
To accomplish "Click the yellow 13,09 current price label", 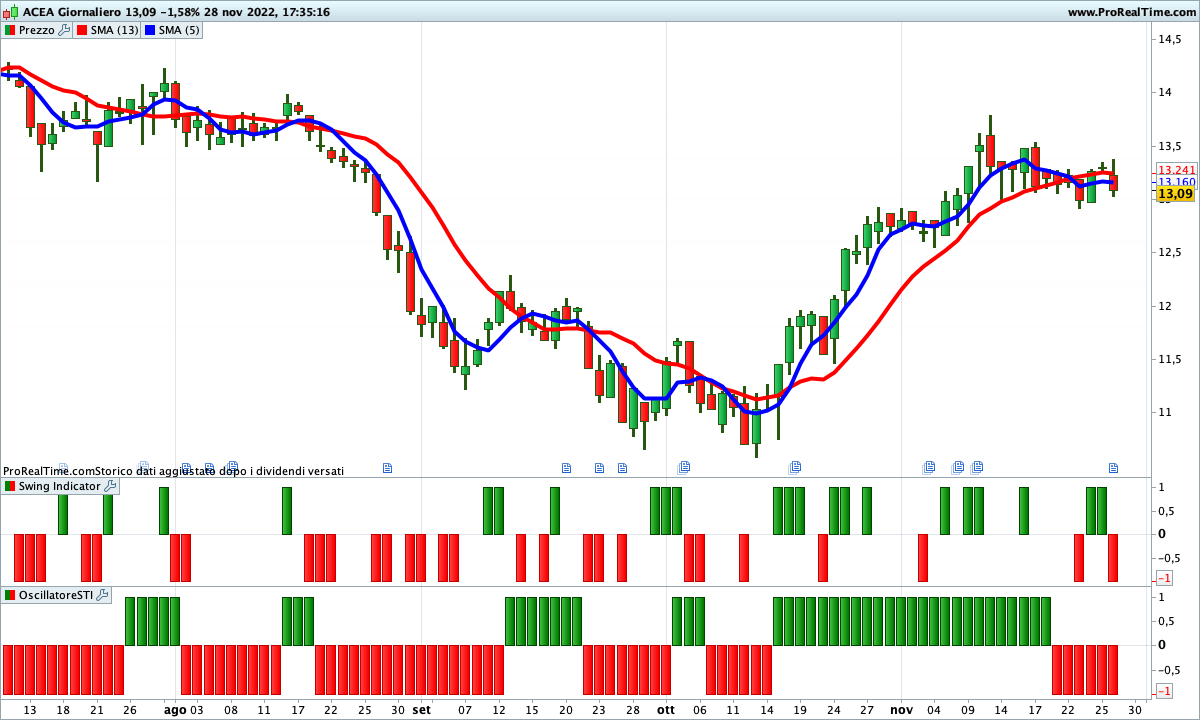I will (x=1176, y=193).
